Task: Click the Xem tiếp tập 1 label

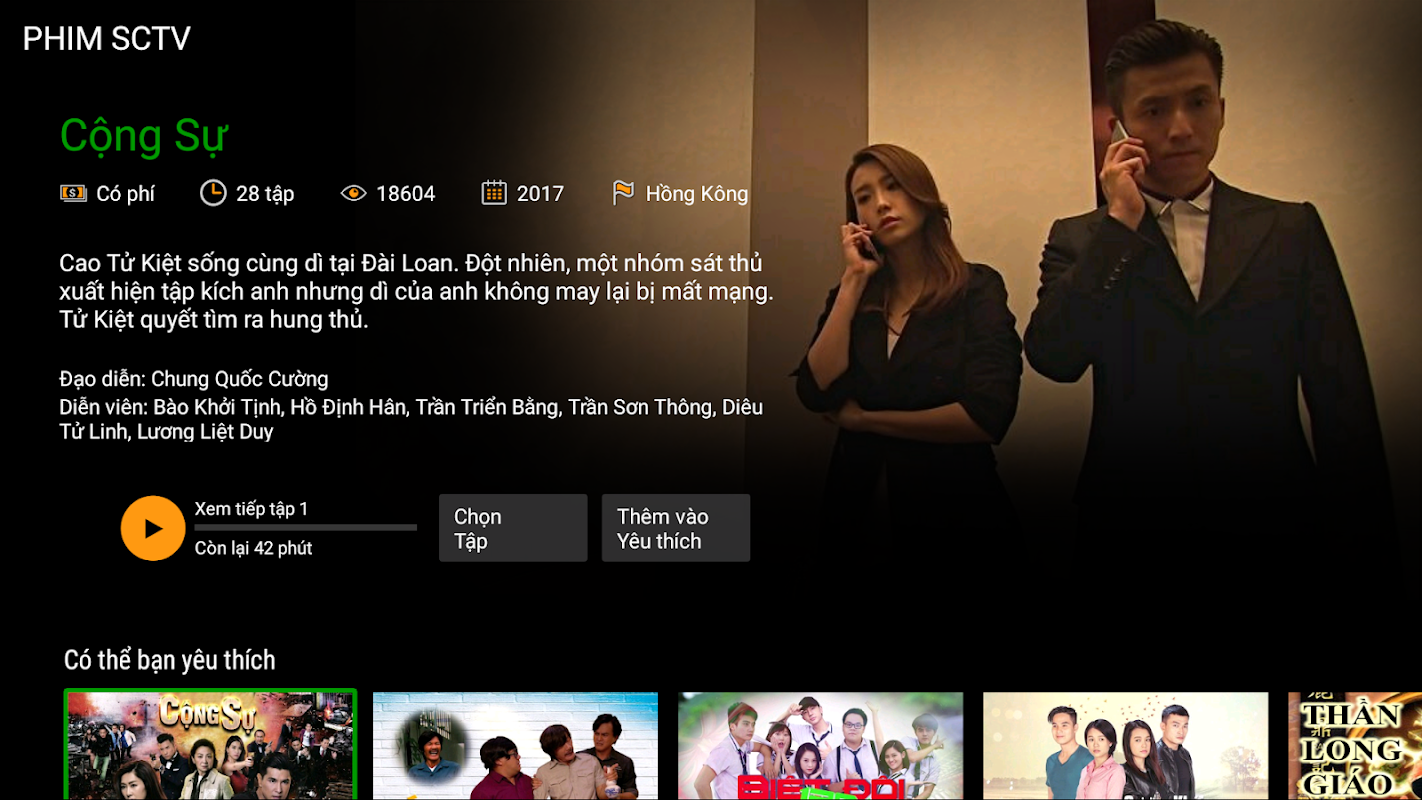Action: point(252,509)
